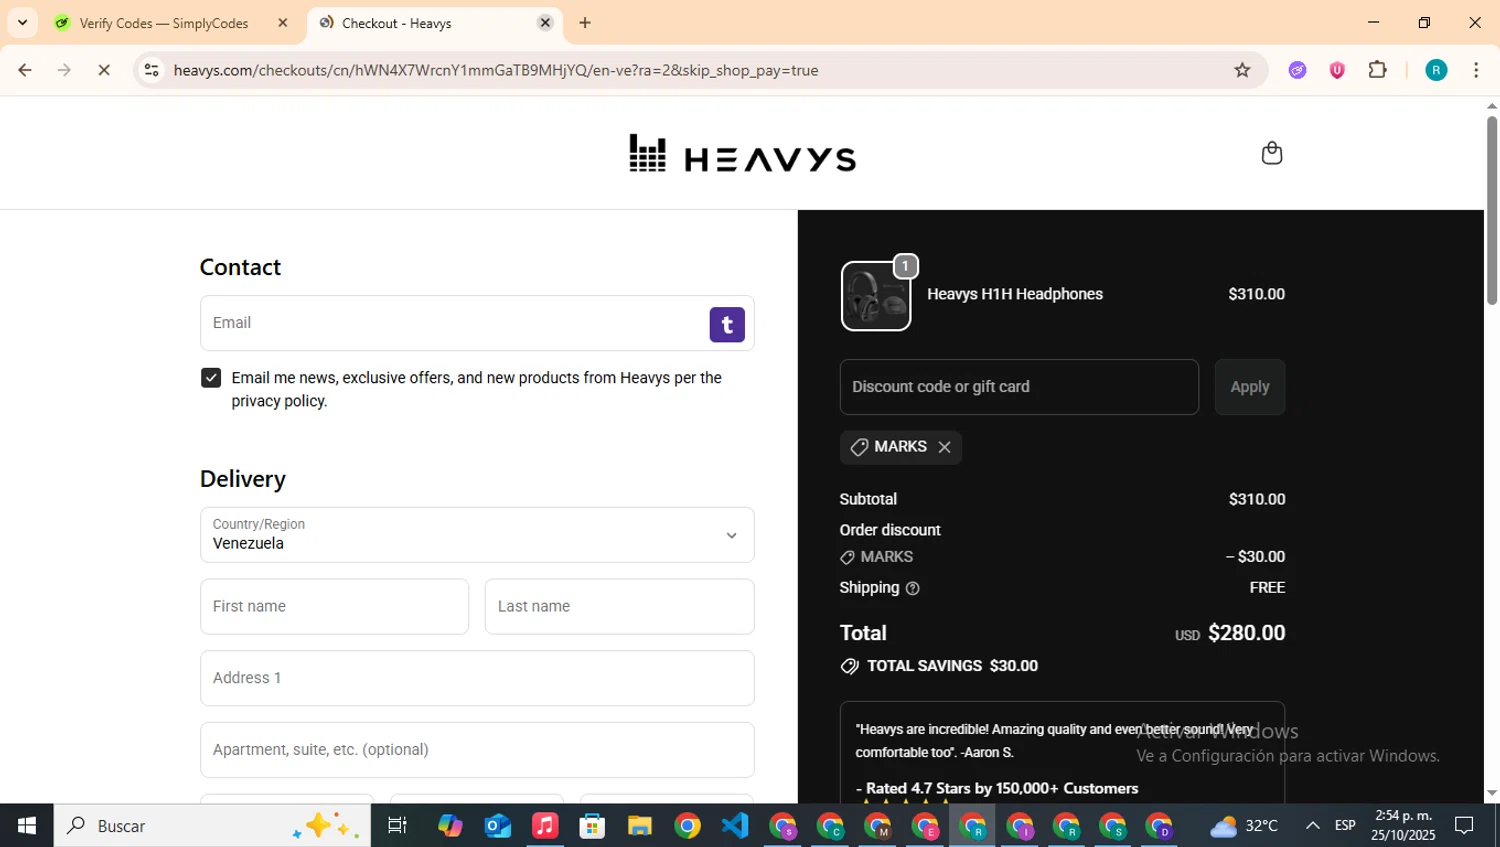
Task: Click the Apartment, suite, etc. field
Action: pyautogui.click(x=477, y=750)
